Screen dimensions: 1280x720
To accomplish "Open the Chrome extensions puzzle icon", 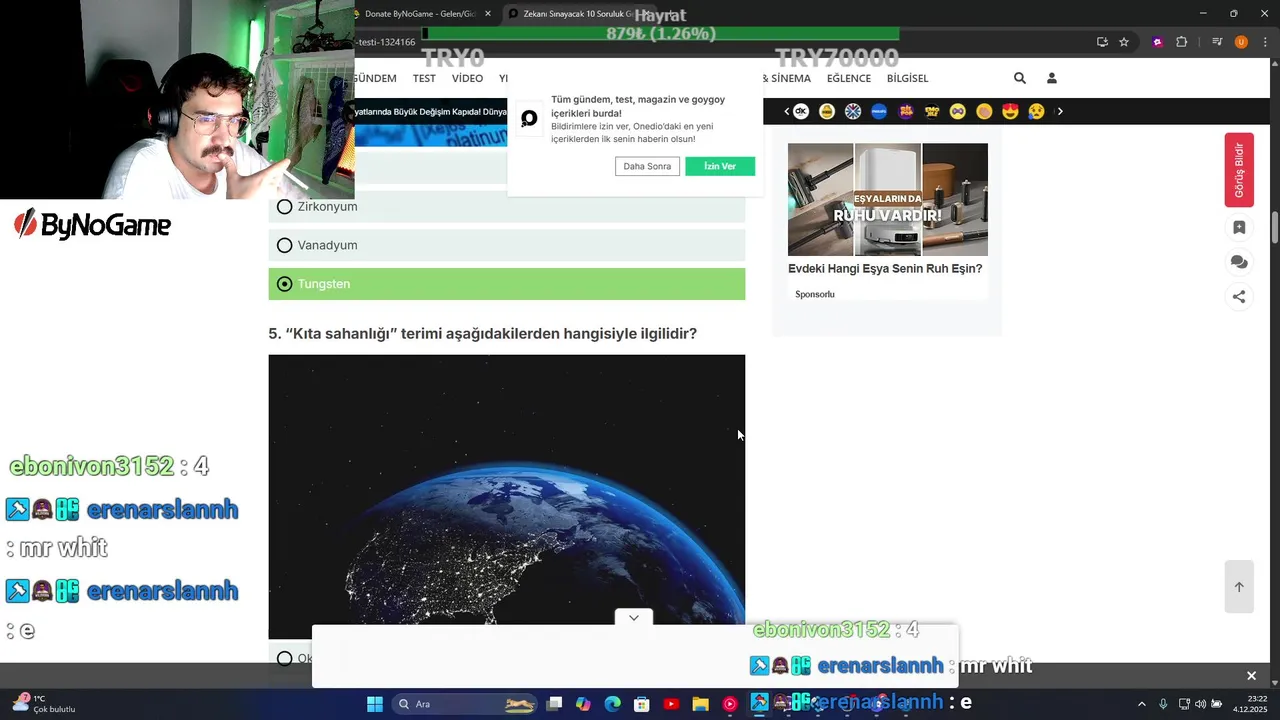I will [1181, 42].
